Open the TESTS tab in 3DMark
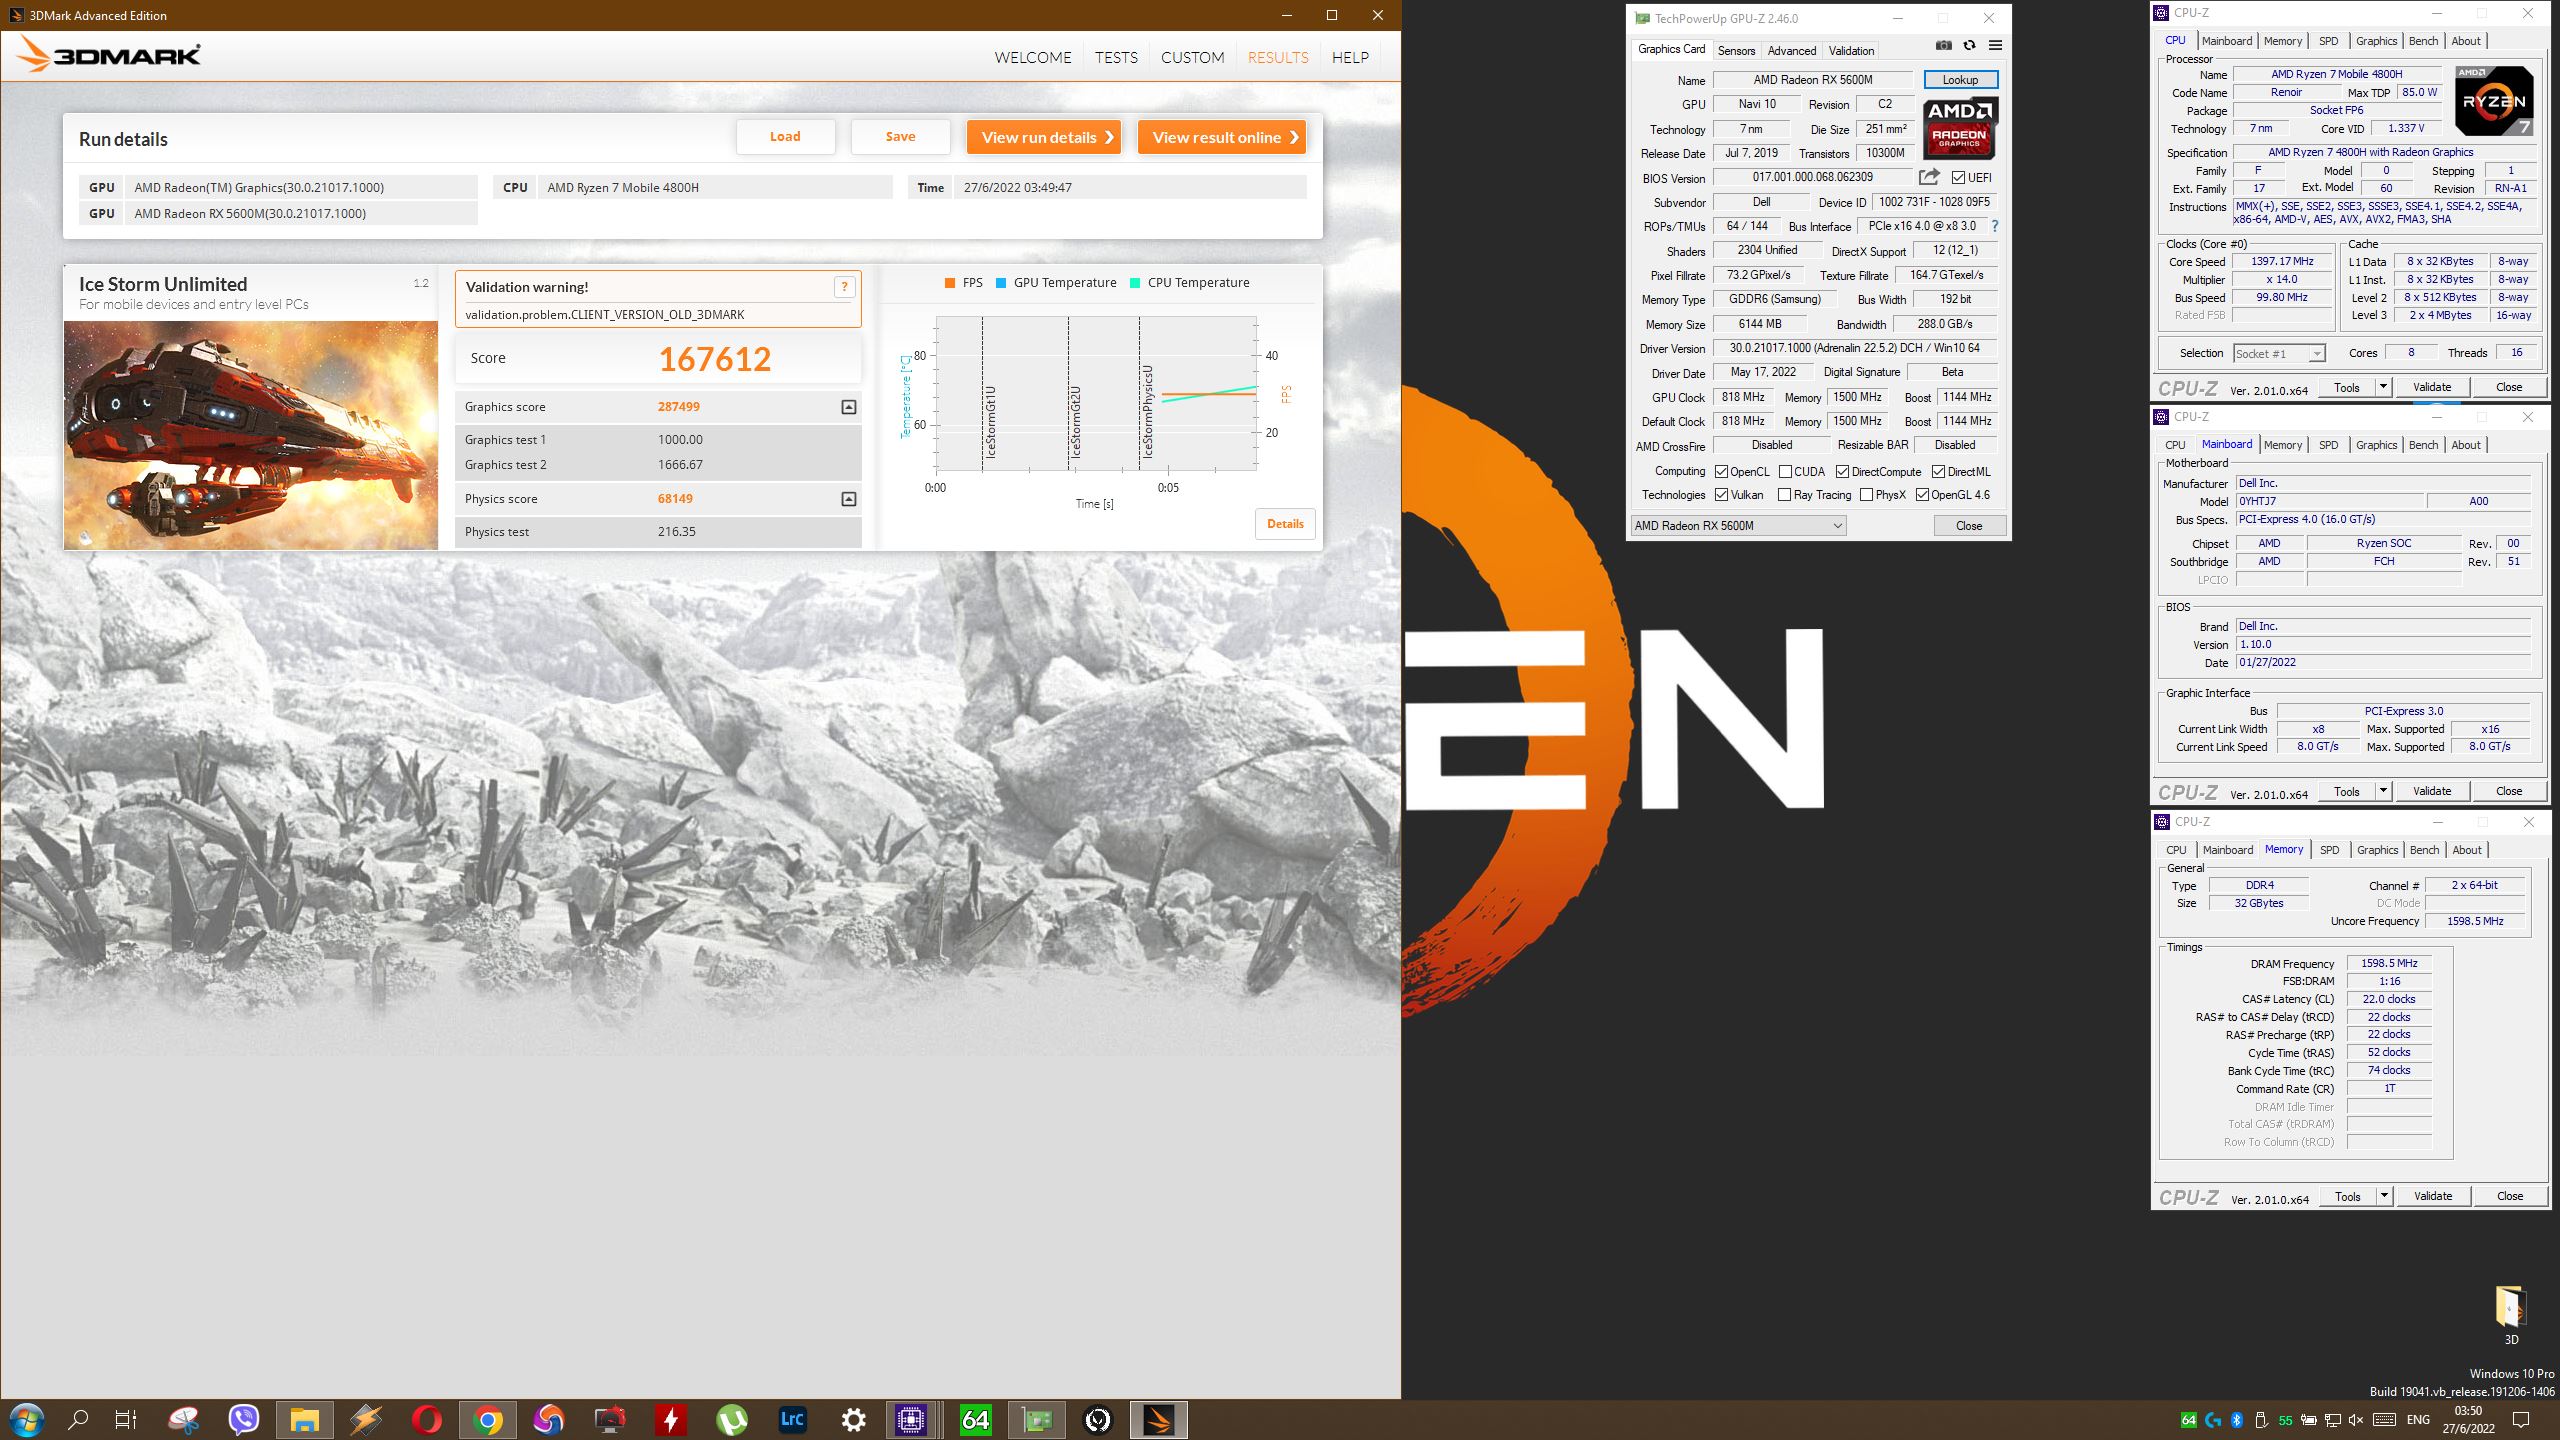Screen dimensions: 2560x1440 pyautogui.click(x=1116, y=57)
